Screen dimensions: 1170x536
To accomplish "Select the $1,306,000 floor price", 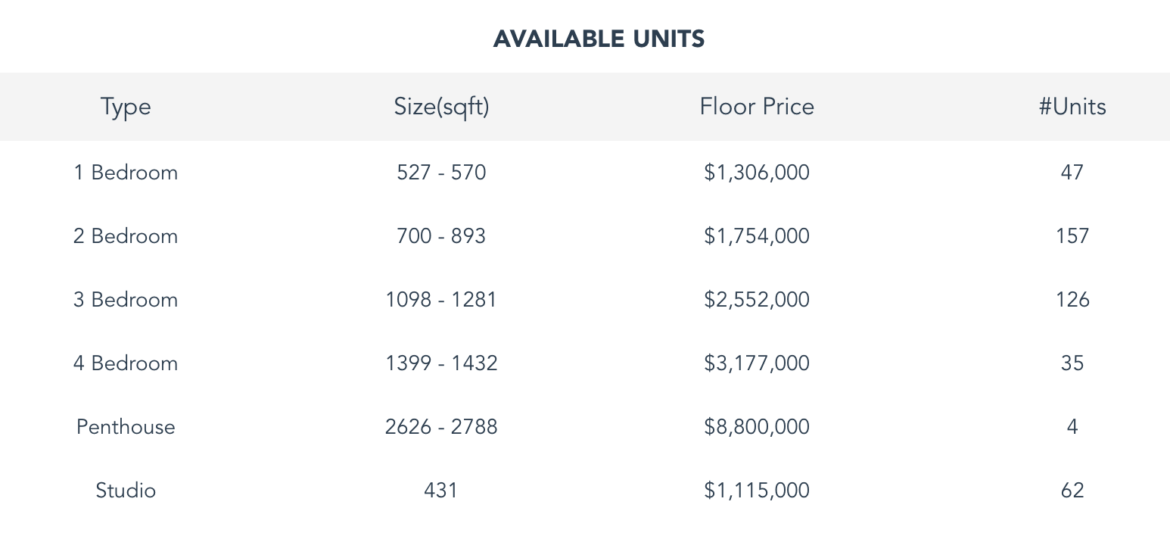I will tap(757, 172).
